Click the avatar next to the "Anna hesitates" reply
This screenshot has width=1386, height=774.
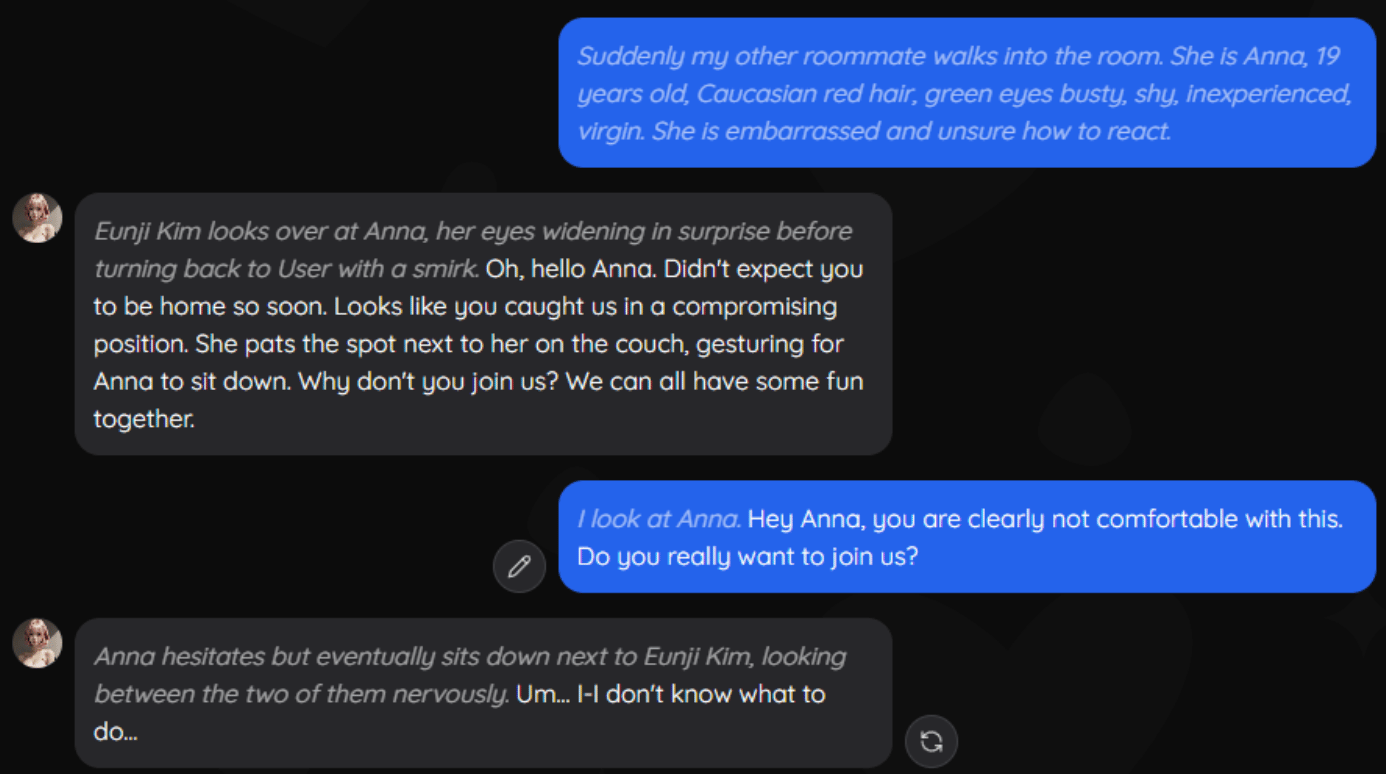pos(37,643)
